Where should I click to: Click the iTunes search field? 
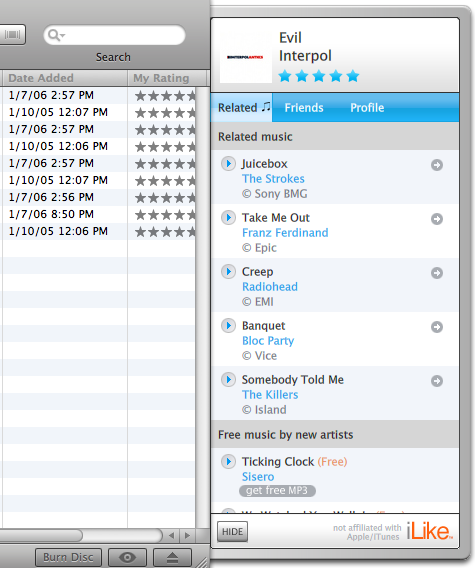114,35
